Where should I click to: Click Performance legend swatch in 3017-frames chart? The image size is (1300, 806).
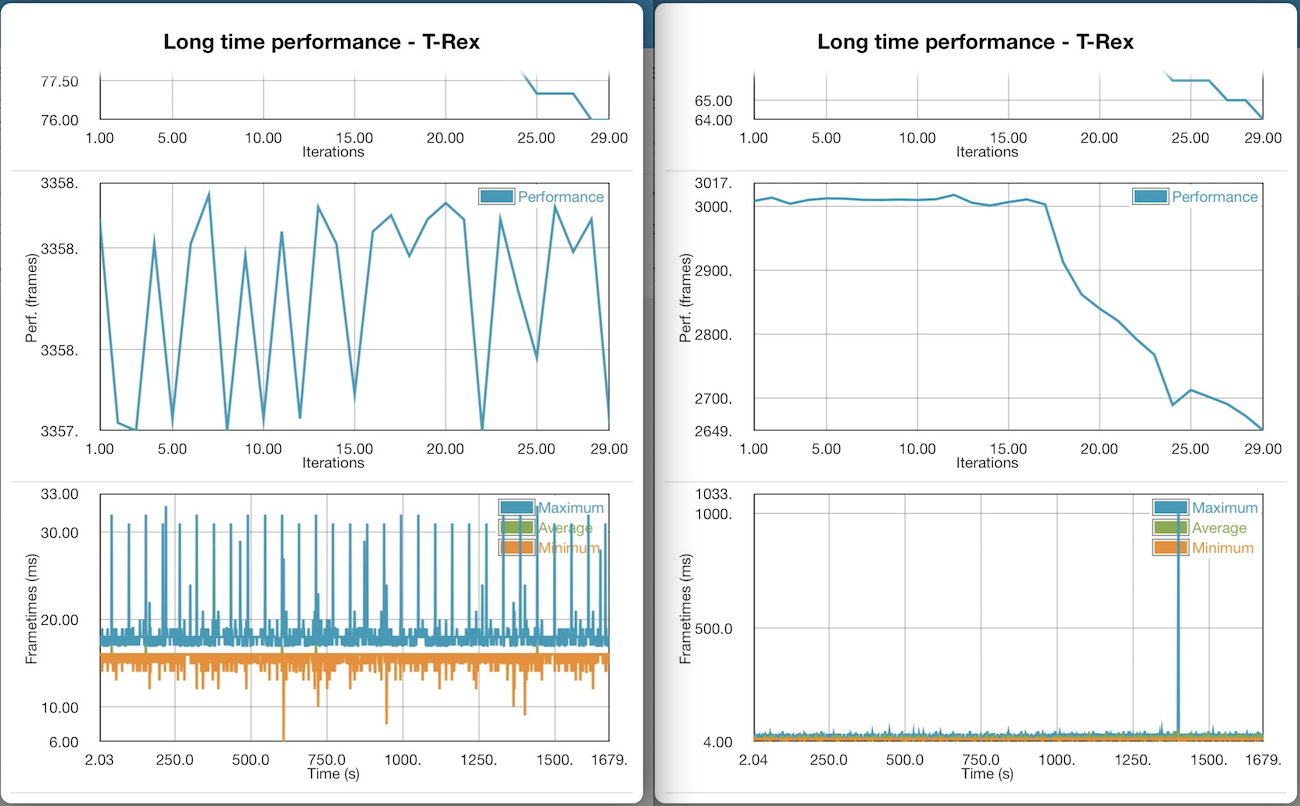1151,197
